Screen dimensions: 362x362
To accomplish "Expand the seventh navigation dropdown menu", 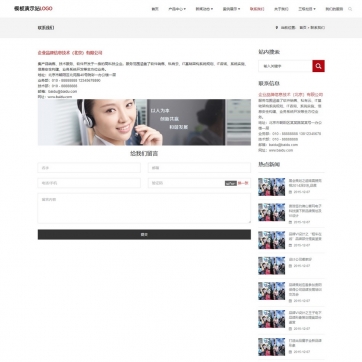I will point(307,9).
